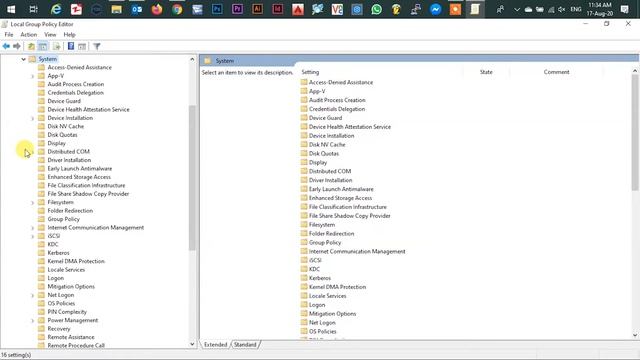Select Early Launch Antimalware in tree
Screen dimensions: 640x360
[80, 169]
